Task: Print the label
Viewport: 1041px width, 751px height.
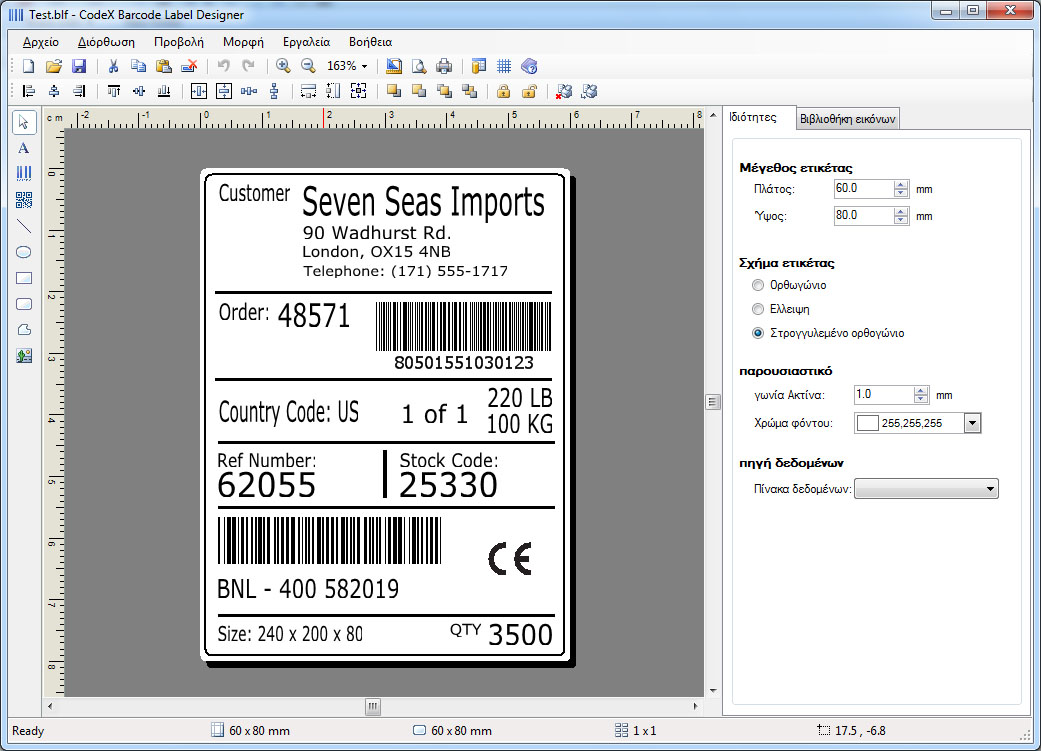Action: click(x=444, y=66)
